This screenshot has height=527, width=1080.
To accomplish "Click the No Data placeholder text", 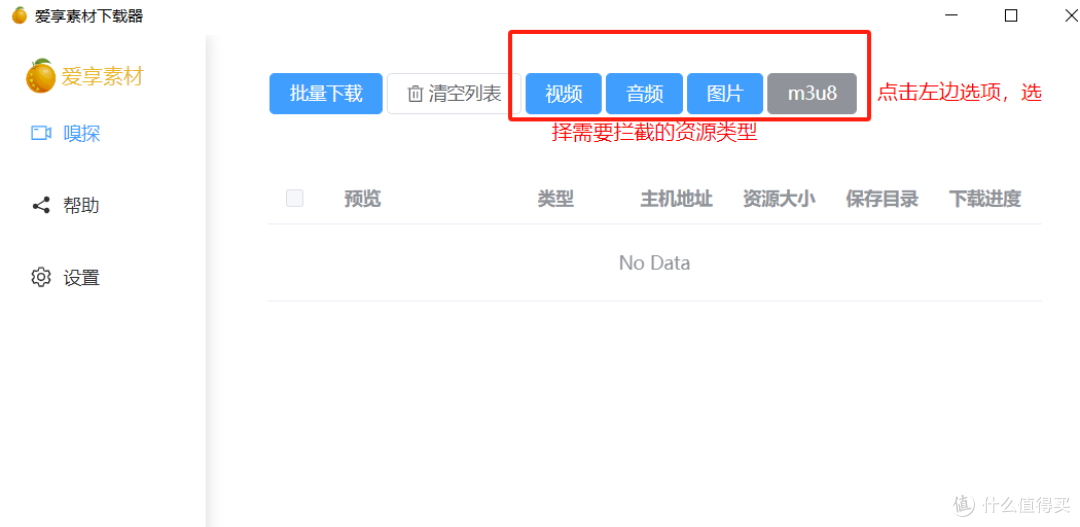I will (x=654, y=262).
